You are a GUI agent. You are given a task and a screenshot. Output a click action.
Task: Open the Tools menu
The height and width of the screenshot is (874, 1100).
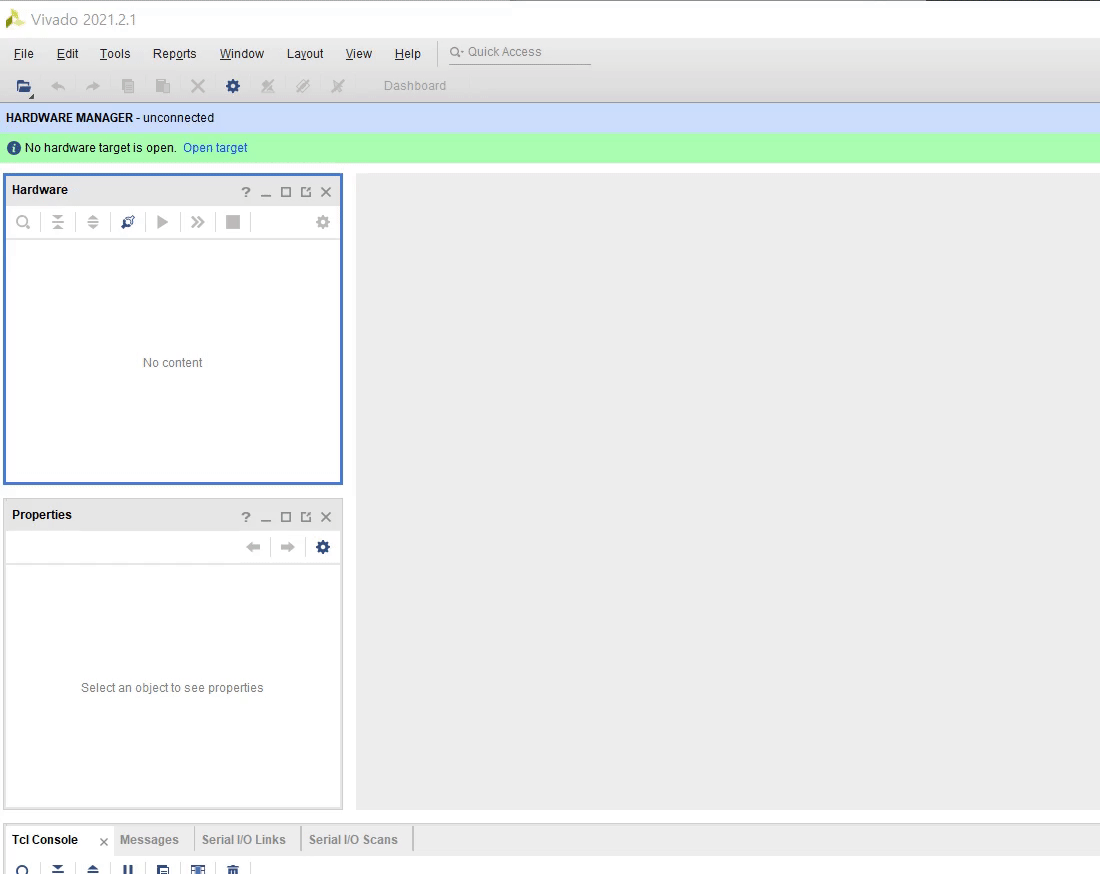click(114, 54)
